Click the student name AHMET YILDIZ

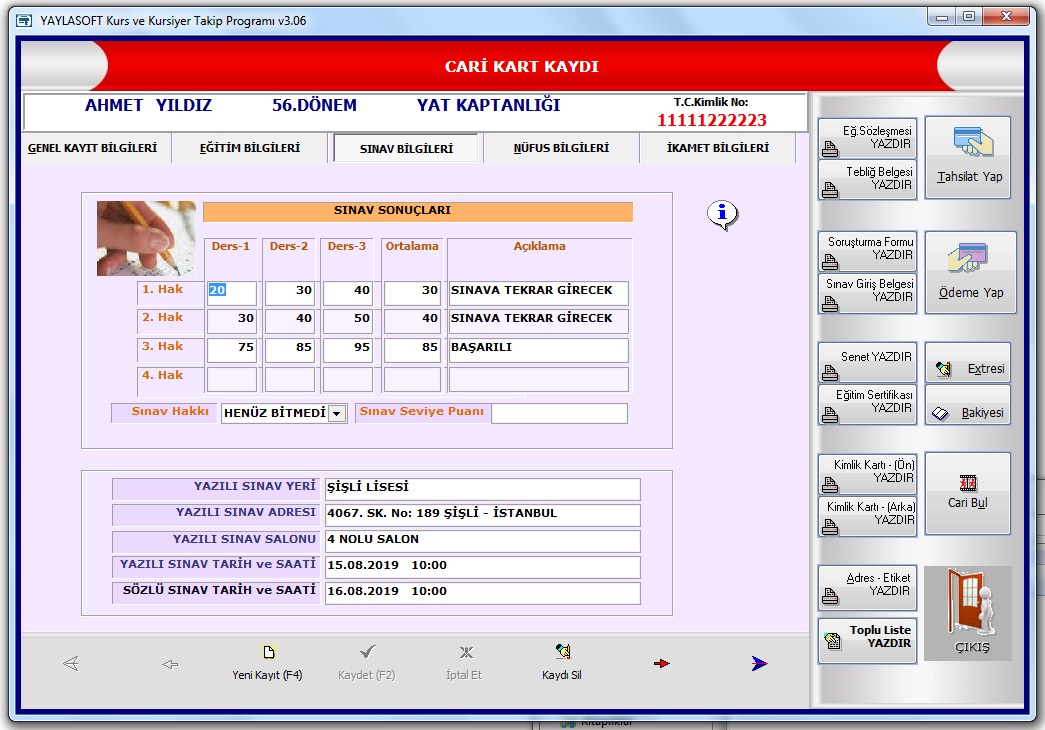(x=148, y=105)
